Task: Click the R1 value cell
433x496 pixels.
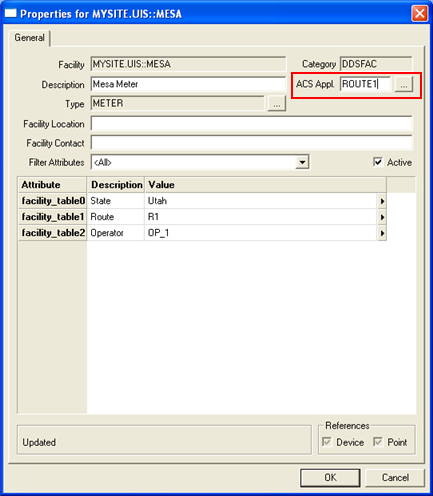Action: (261, 217)
